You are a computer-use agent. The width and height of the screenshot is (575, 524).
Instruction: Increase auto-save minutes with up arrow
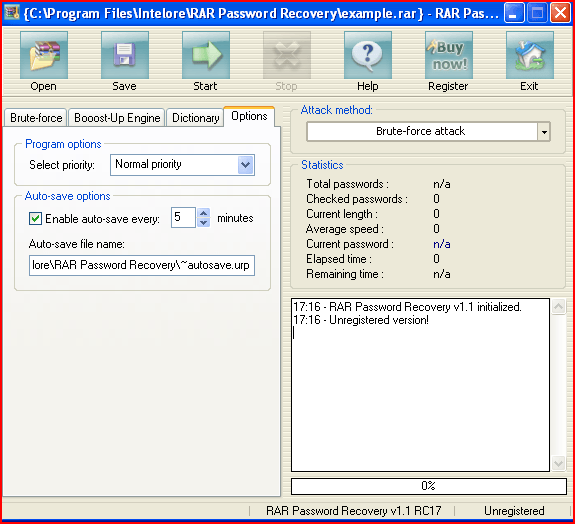coord(204,213)
